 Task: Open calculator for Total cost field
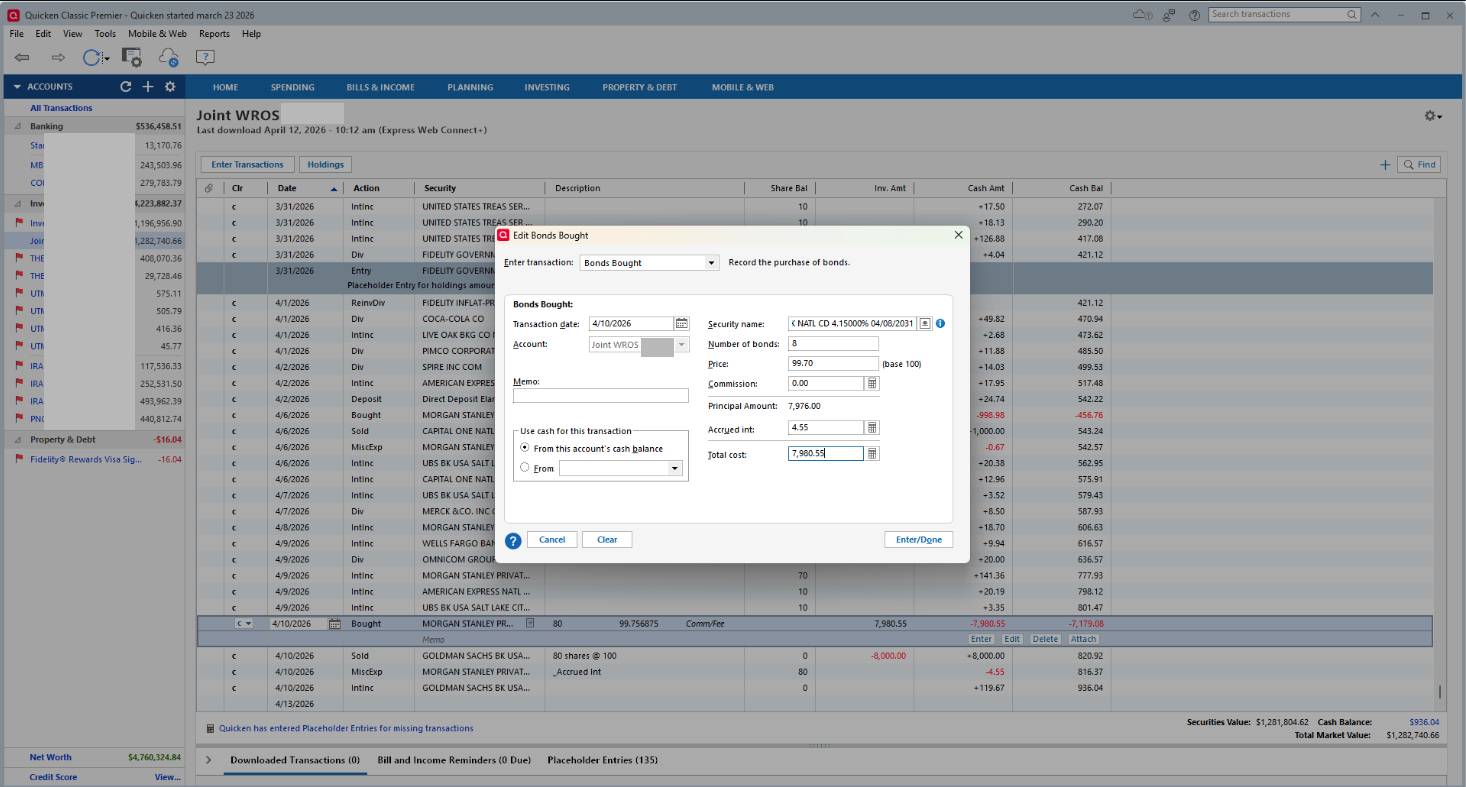pyautogui.click(x=872, y=453)
